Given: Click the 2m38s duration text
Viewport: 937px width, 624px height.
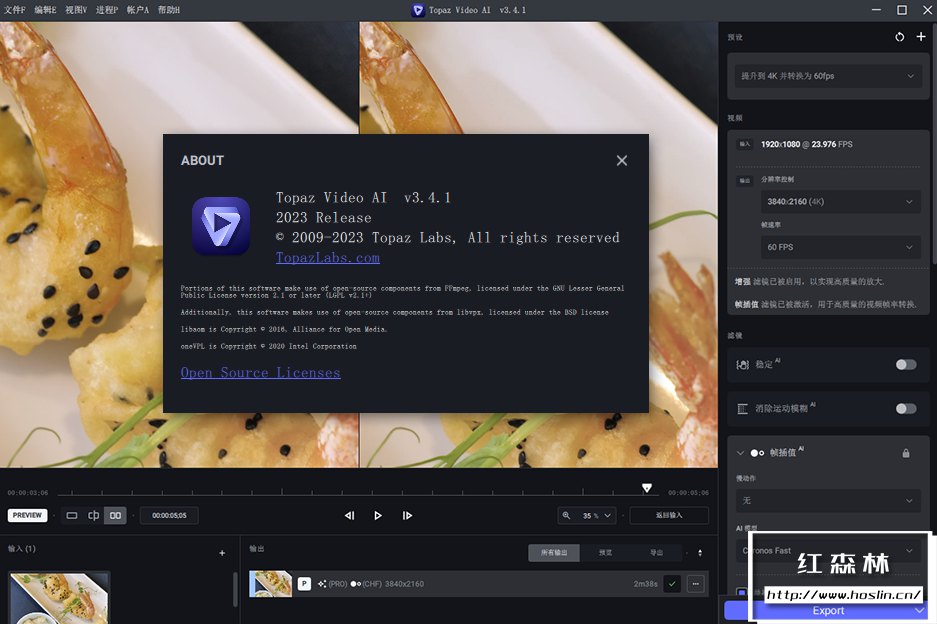Looking at the screenshot, I should (x=645, y=584).
